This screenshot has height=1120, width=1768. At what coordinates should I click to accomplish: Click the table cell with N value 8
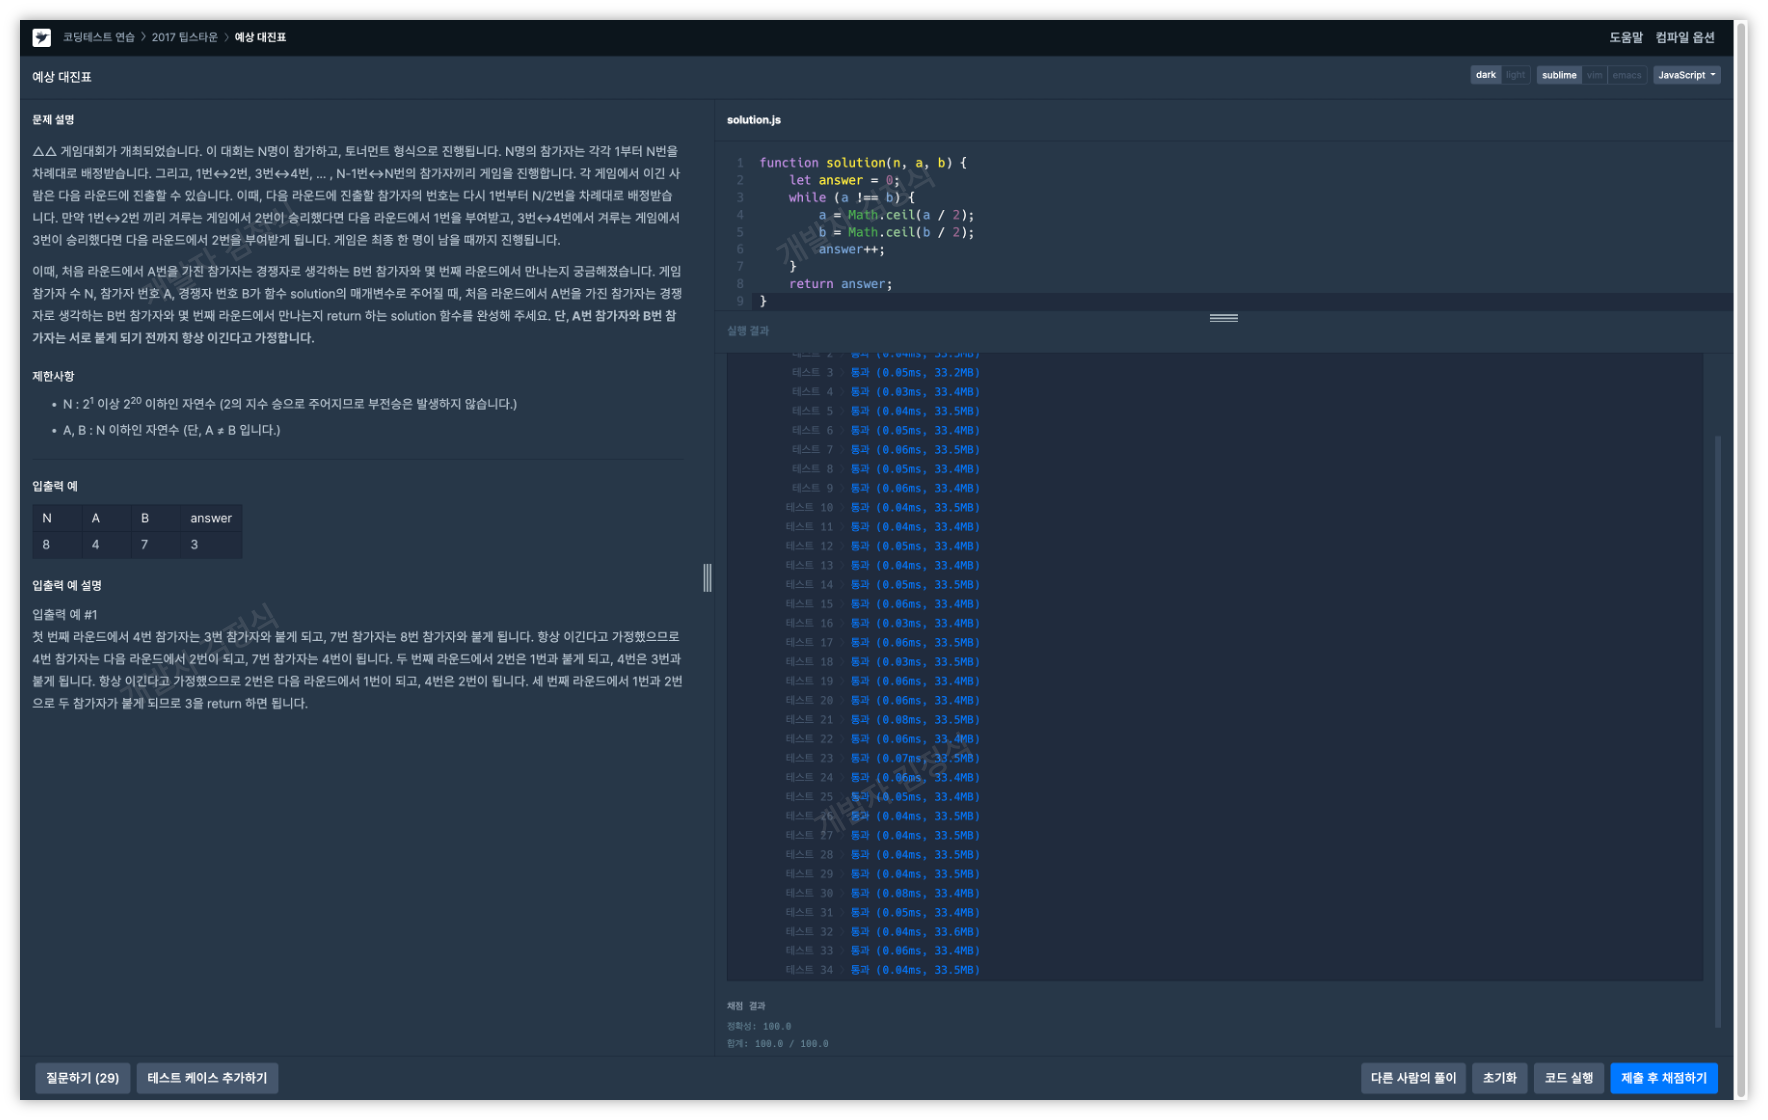point(57,545)
